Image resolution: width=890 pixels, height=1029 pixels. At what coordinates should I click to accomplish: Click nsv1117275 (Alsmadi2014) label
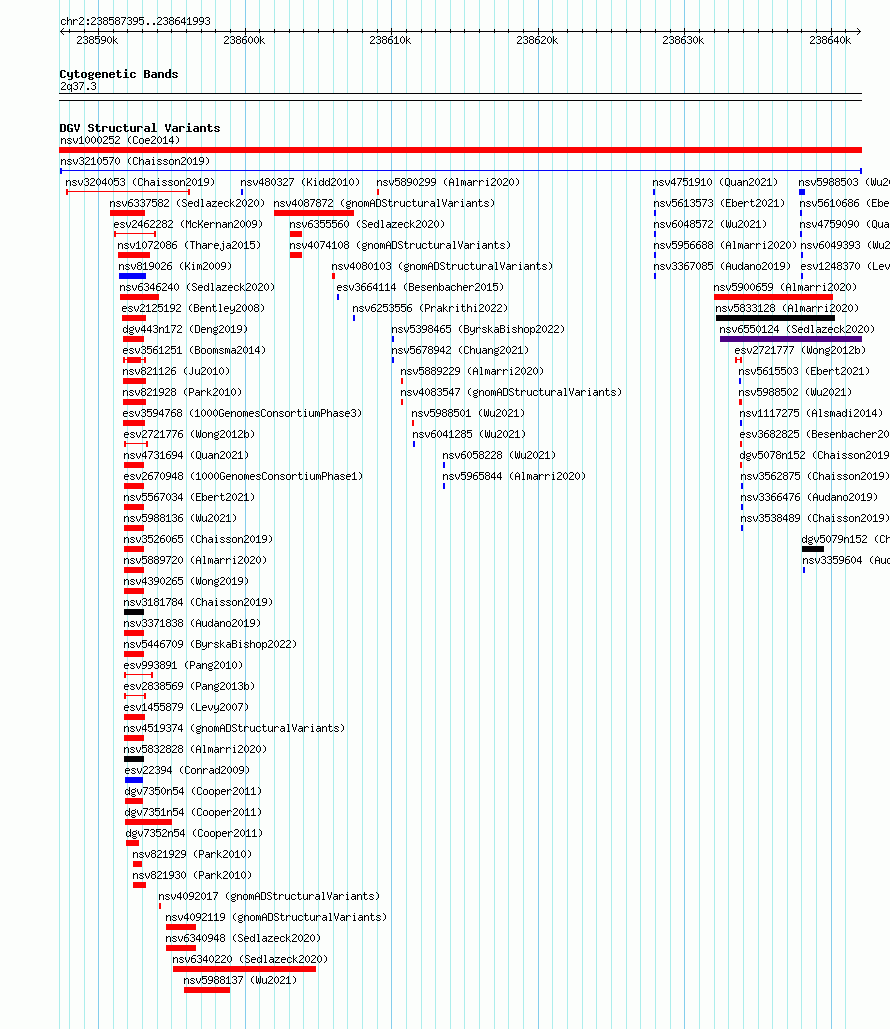(x=811, y=413)
